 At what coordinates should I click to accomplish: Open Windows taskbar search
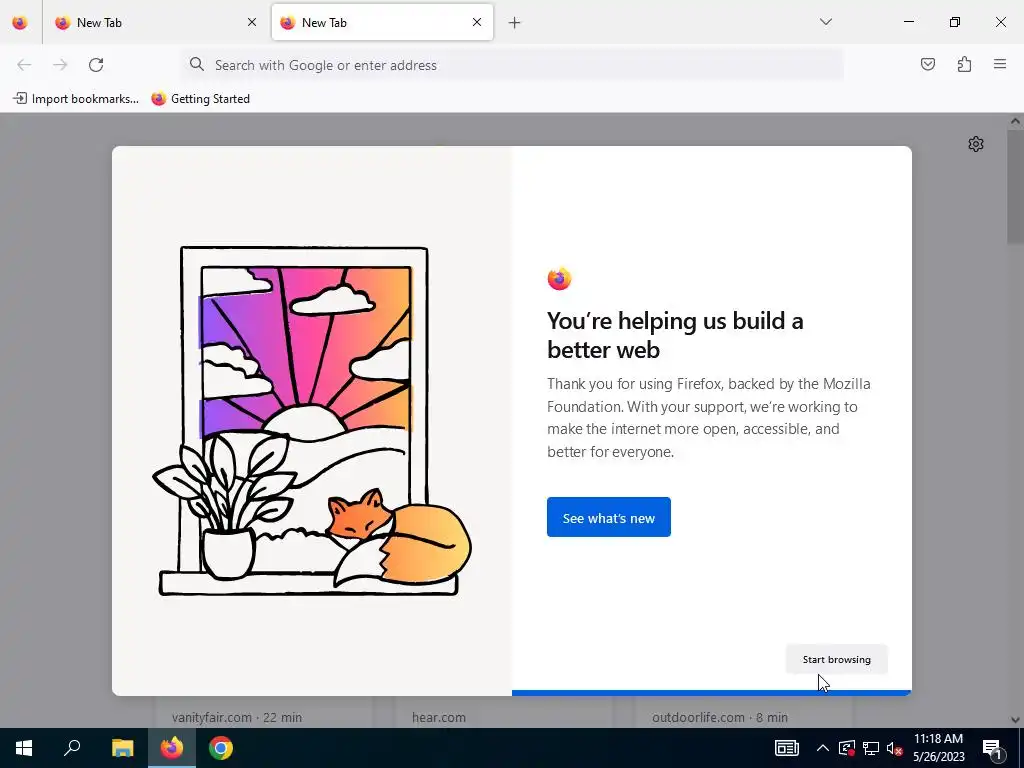coord(72,748)
